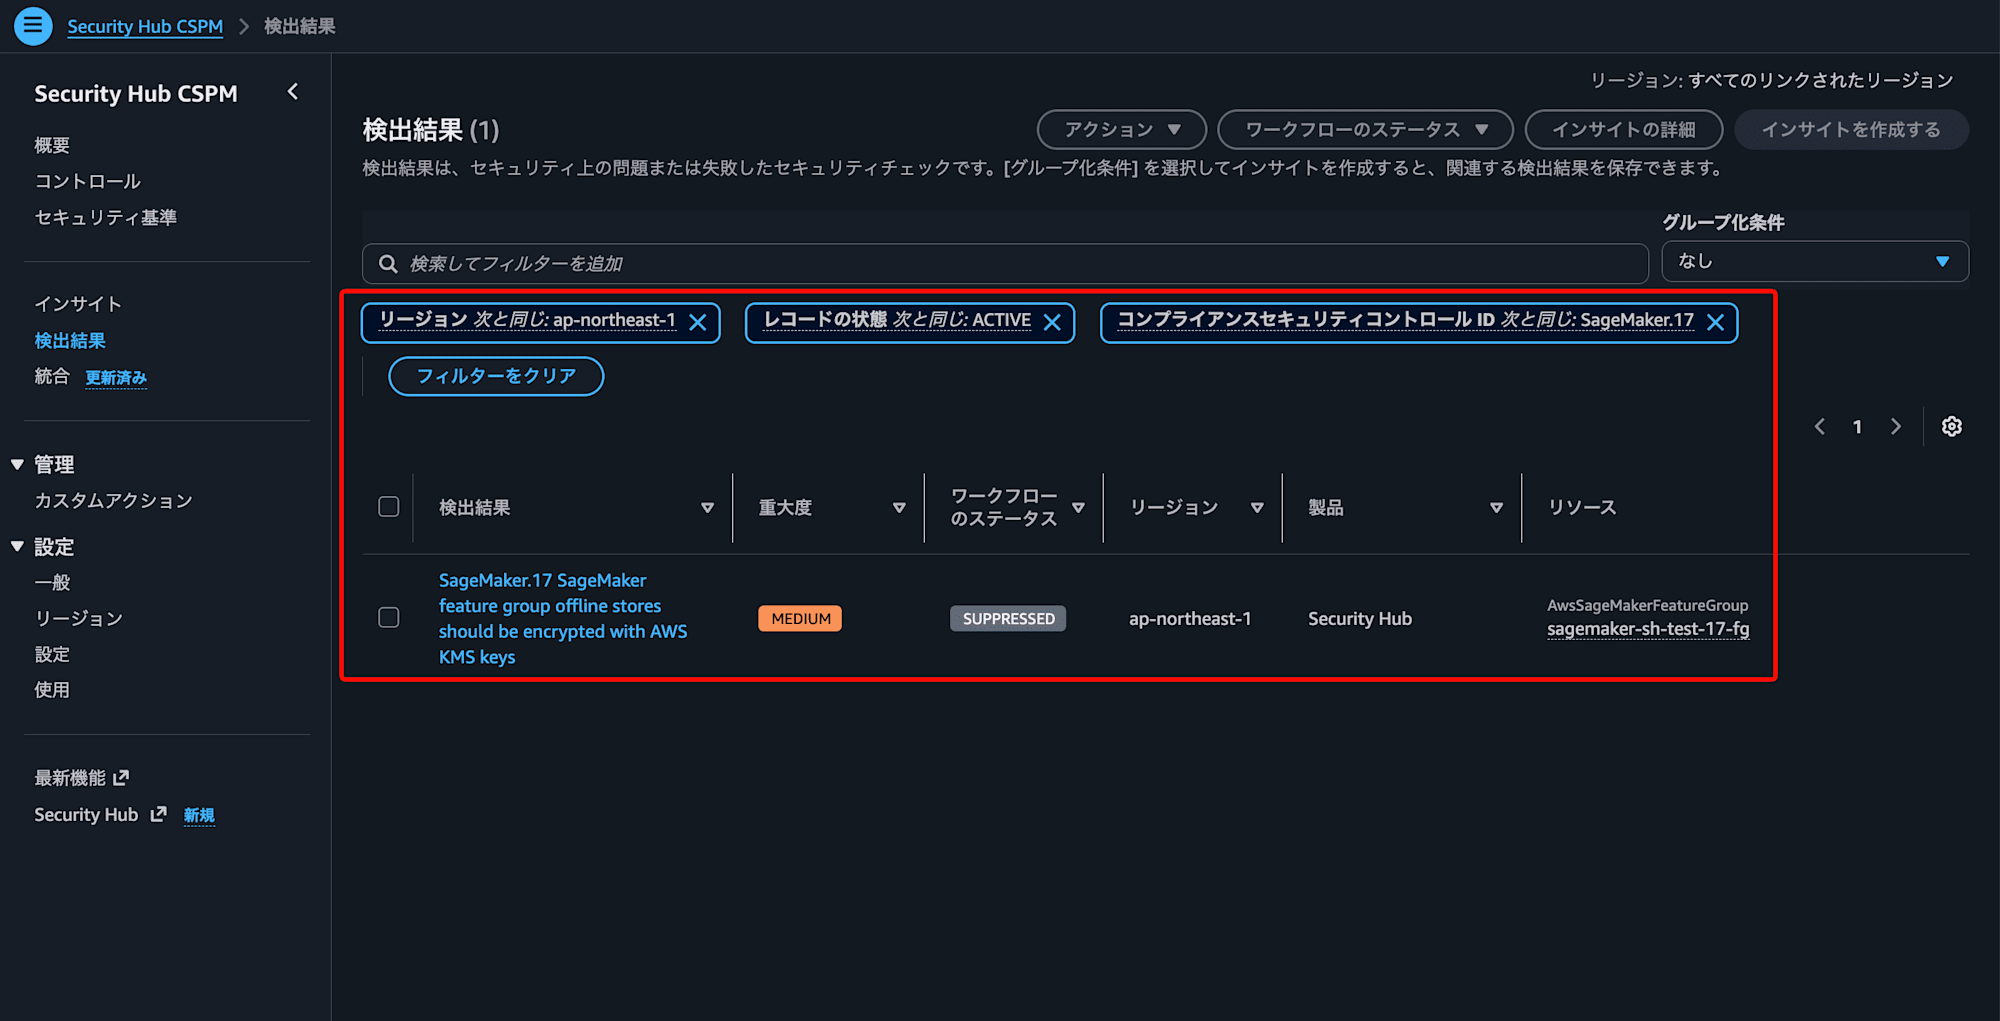This screenshot has height=1021, width=2000.
Task: Click the リージョン filter chip label
Action: (x=527, y=320)
